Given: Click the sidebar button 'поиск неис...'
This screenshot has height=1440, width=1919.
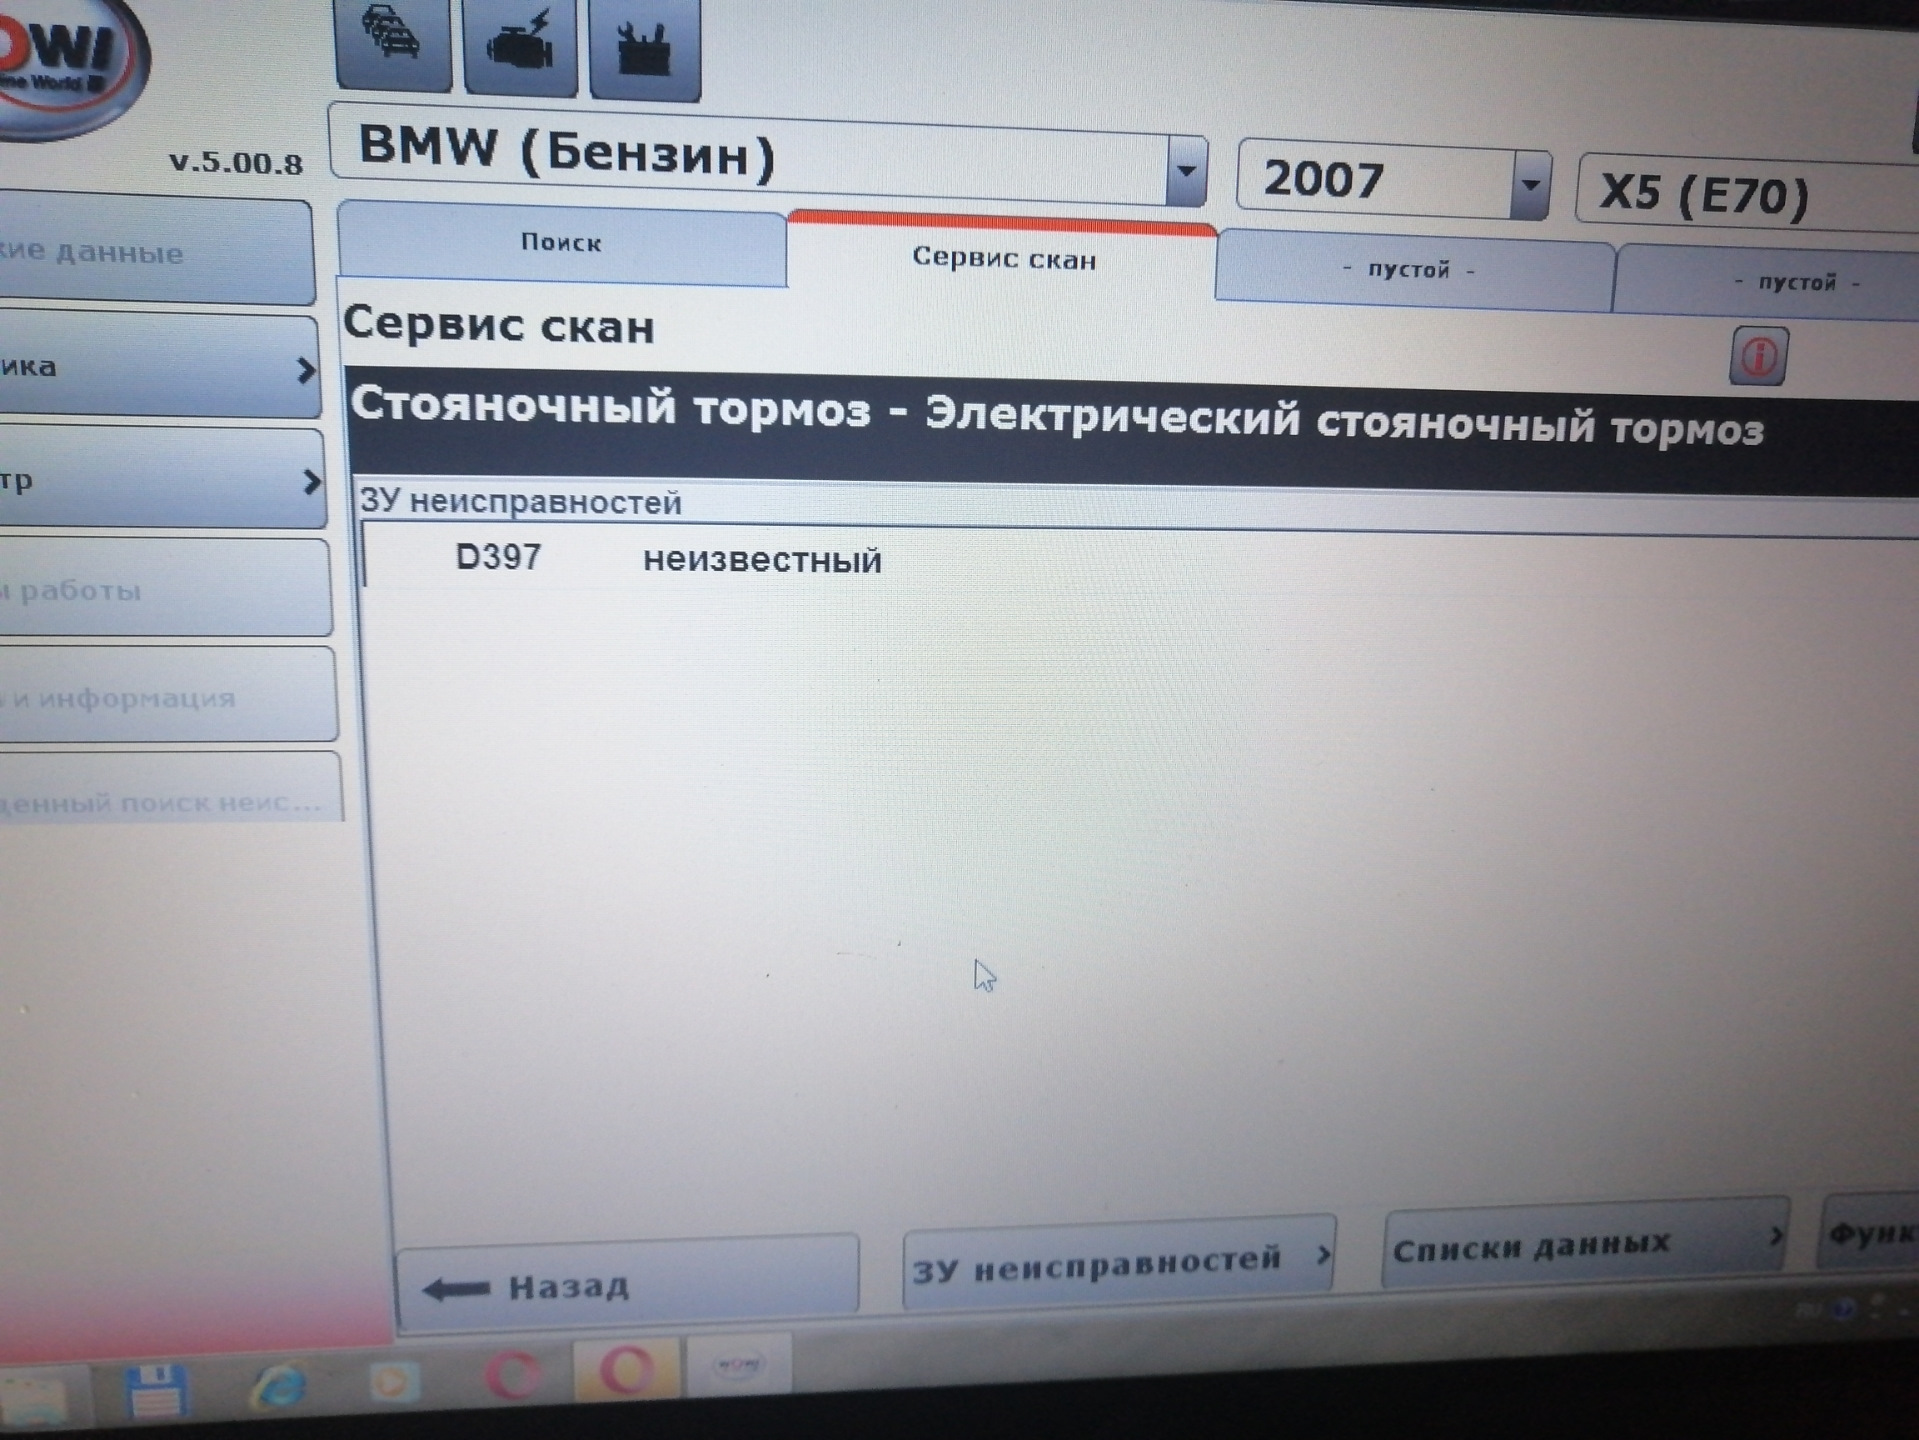Looking at the screenshot, I should [171, 788].
